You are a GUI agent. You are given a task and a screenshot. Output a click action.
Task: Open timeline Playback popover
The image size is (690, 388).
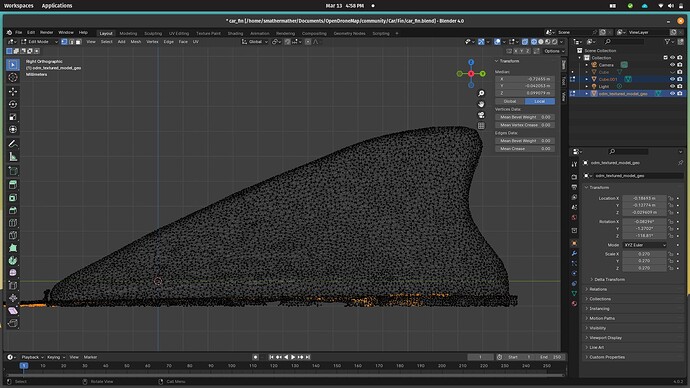click(32, 357)
